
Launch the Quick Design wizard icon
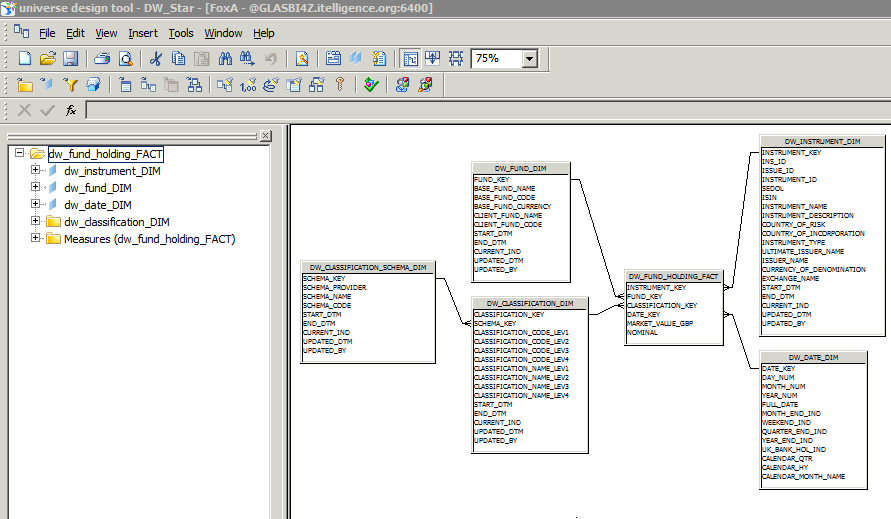302,59
